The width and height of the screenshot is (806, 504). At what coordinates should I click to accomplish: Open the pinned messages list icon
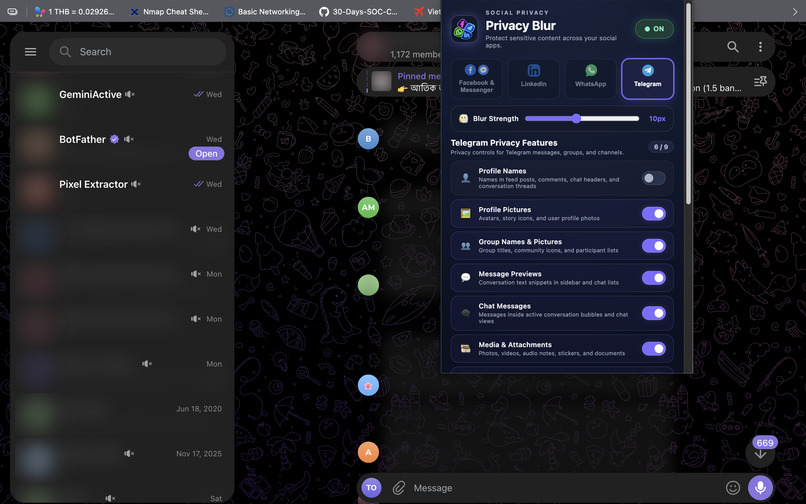[760, 81]
